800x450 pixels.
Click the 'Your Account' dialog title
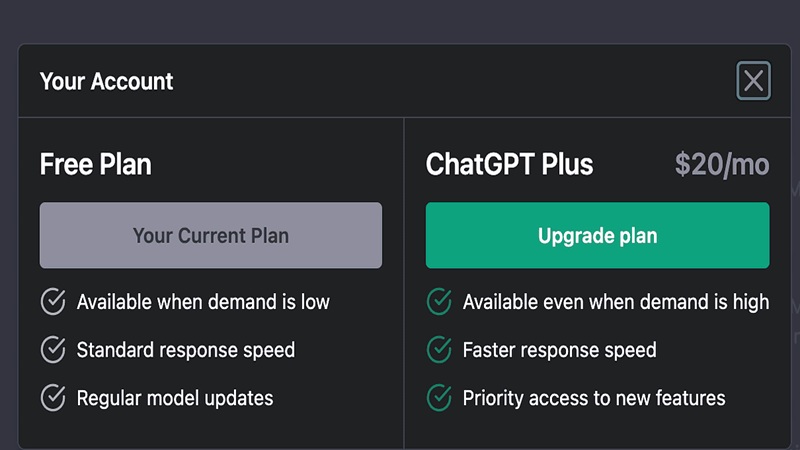tap(106, 81)
